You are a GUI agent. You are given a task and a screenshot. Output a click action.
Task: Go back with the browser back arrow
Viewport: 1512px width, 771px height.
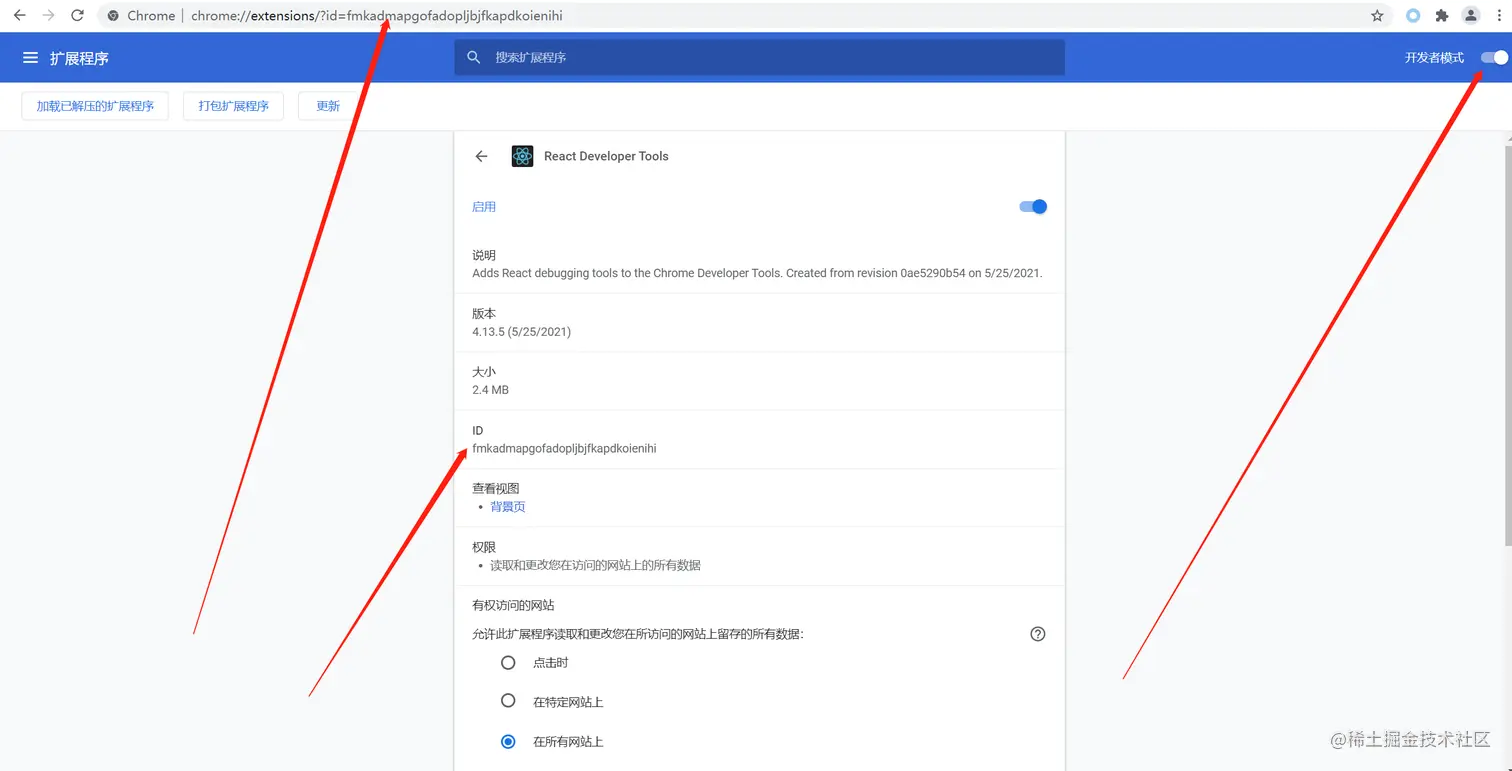tap(19, 16)
